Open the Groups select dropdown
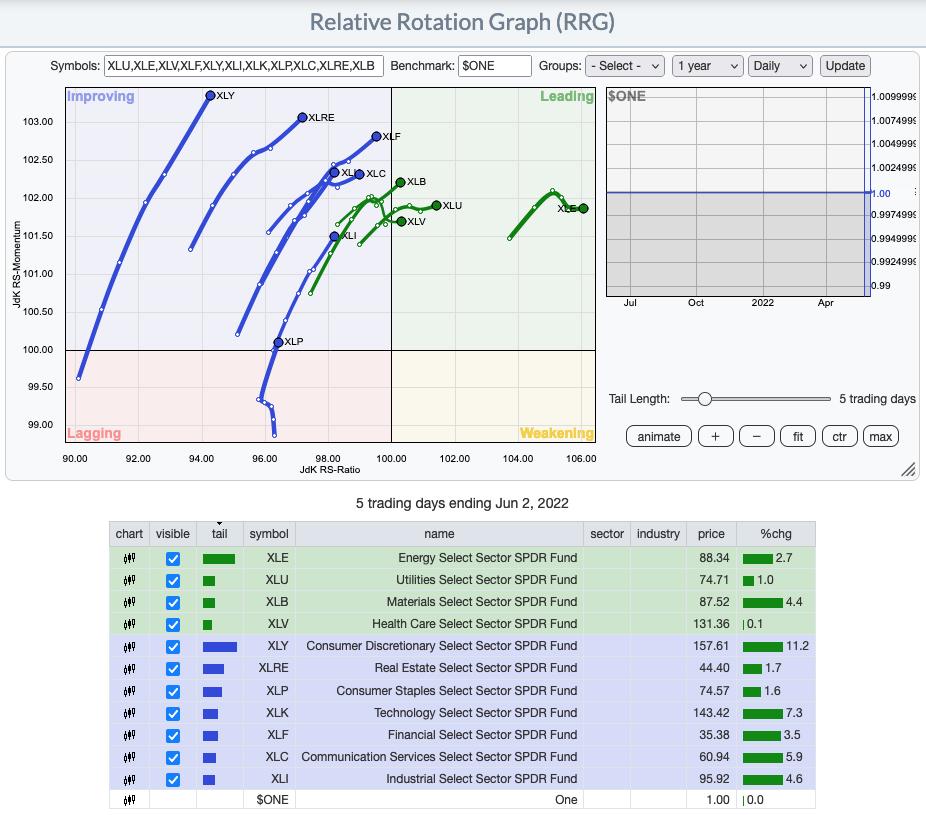Viewport: 926px width, 815px height. coord(625,66)
